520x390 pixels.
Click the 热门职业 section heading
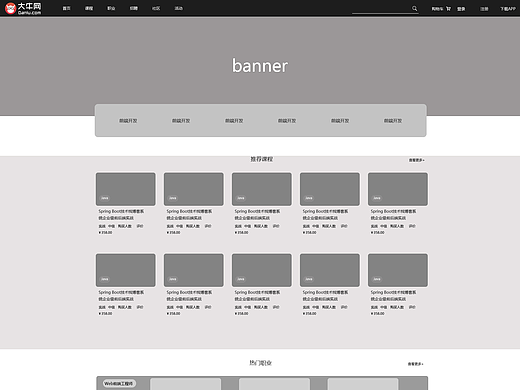pyautogui.click(x=261, y=363)
